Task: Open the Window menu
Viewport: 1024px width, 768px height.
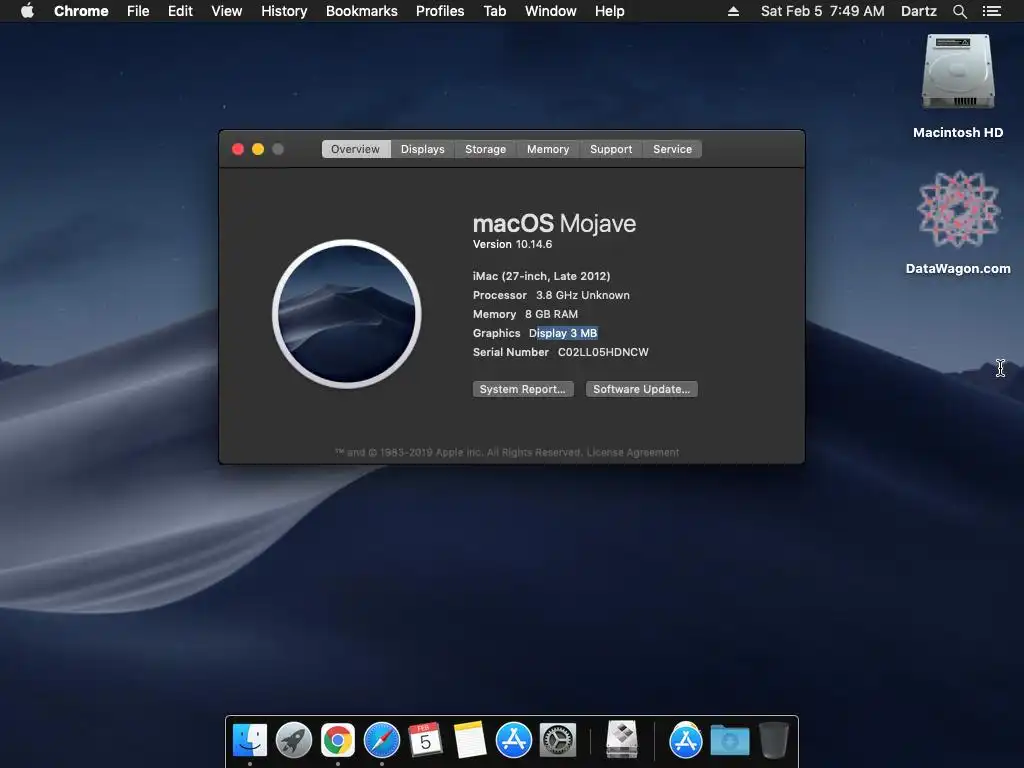Action: 551,11
